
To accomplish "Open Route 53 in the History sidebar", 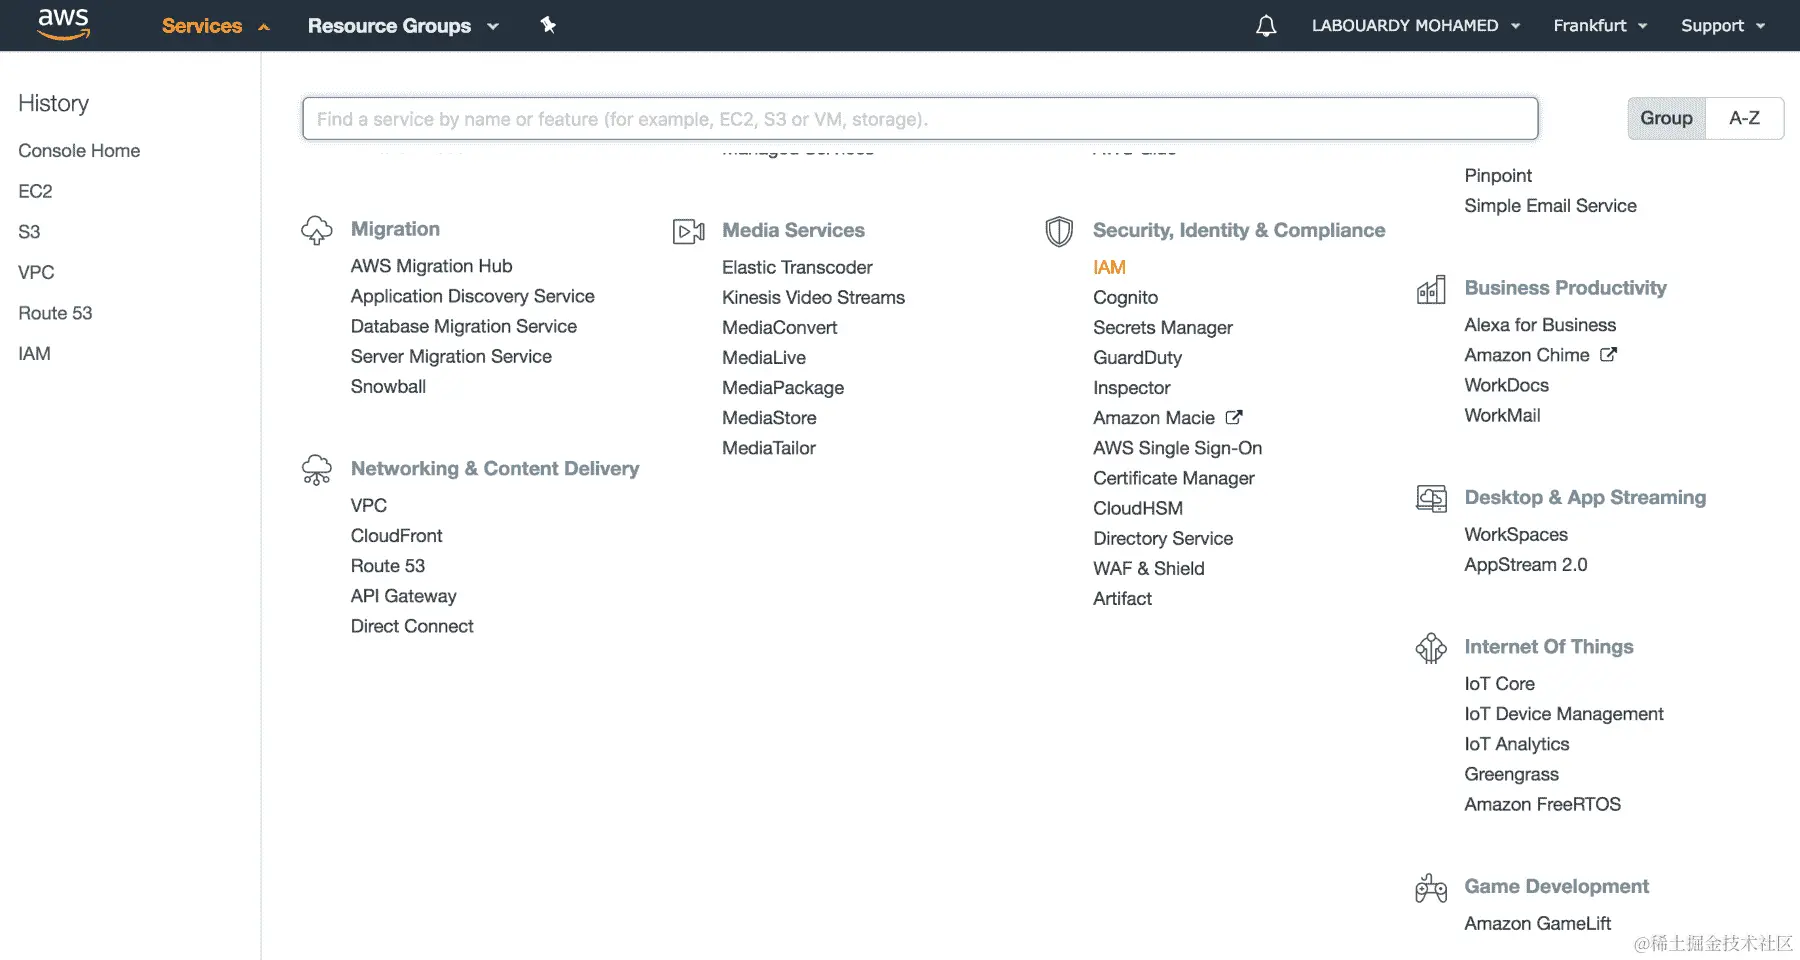I will (55, 313).
